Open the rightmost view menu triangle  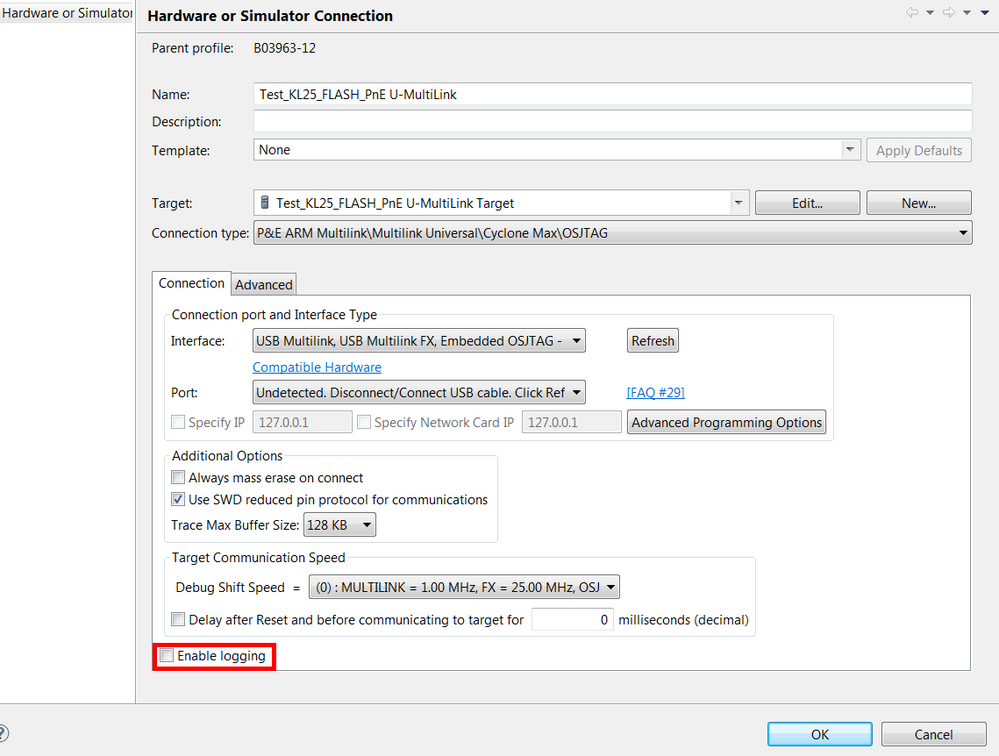point(985,13)
